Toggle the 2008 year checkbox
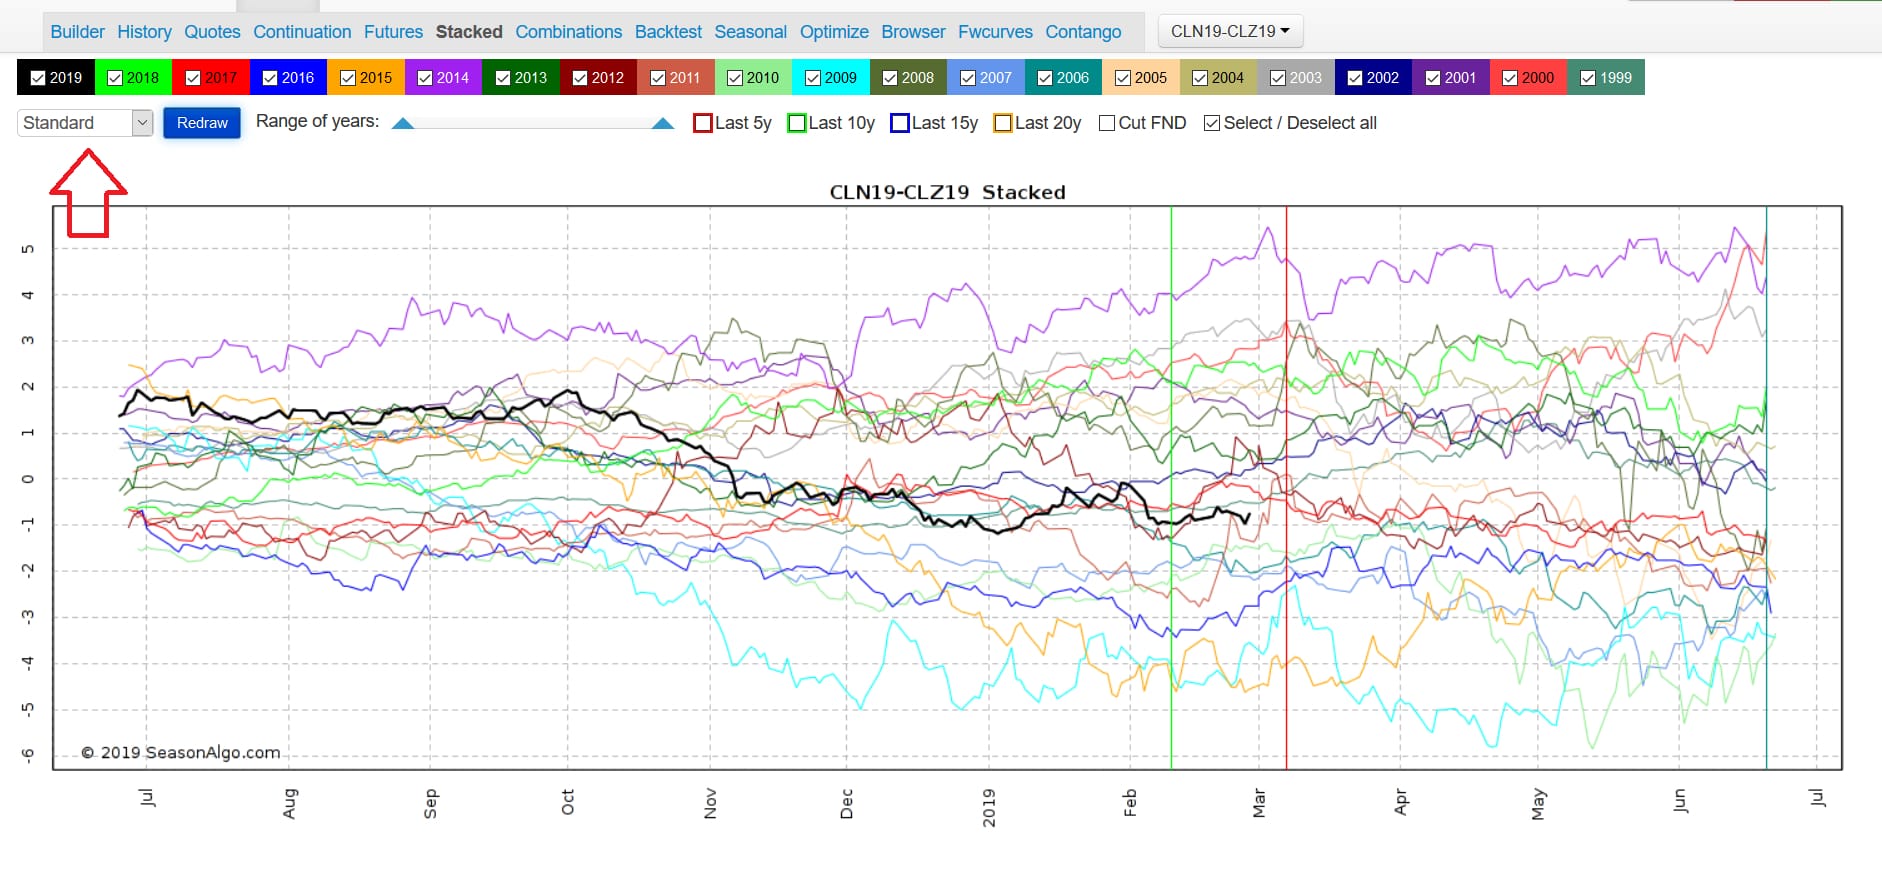1882x874 pixels. (x=890, y=78)
